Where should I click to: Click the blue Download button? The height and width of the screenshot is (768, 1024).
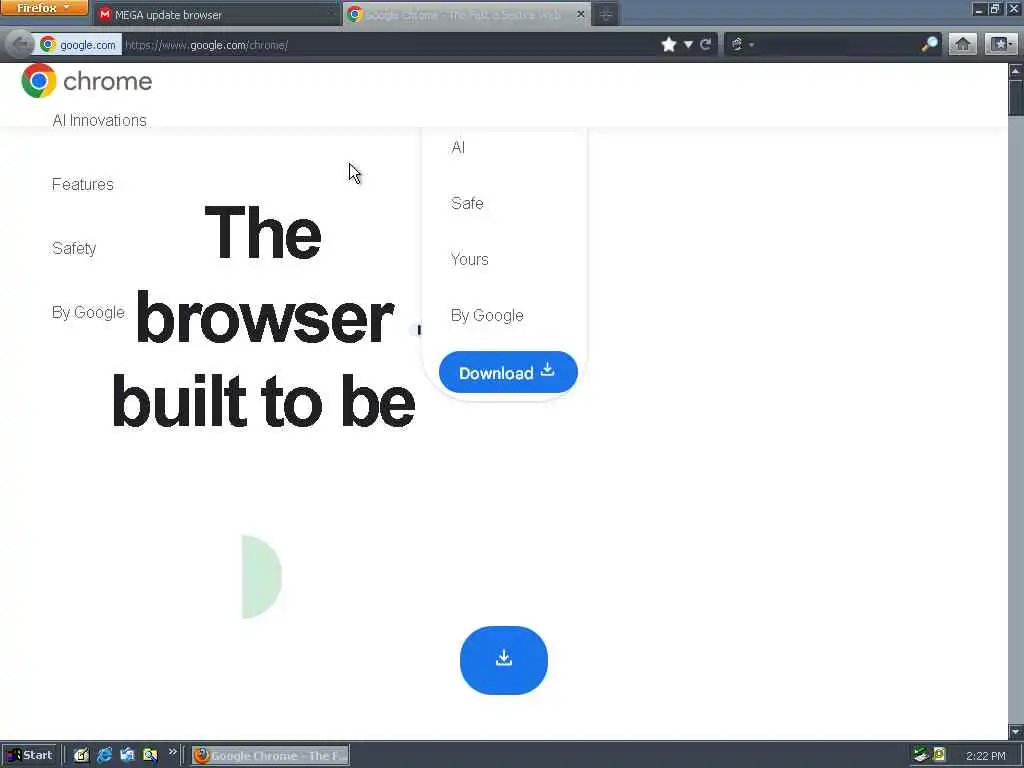[508, 372]
